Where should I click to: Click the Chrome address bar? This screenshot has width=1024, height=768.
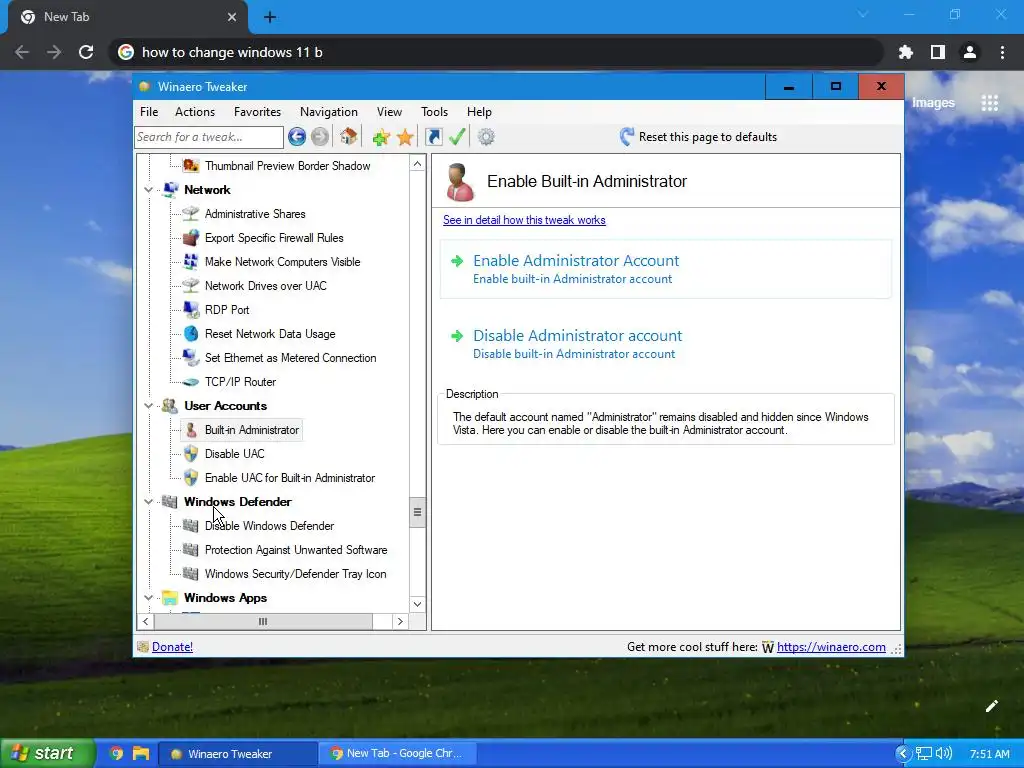pos(496,52)
